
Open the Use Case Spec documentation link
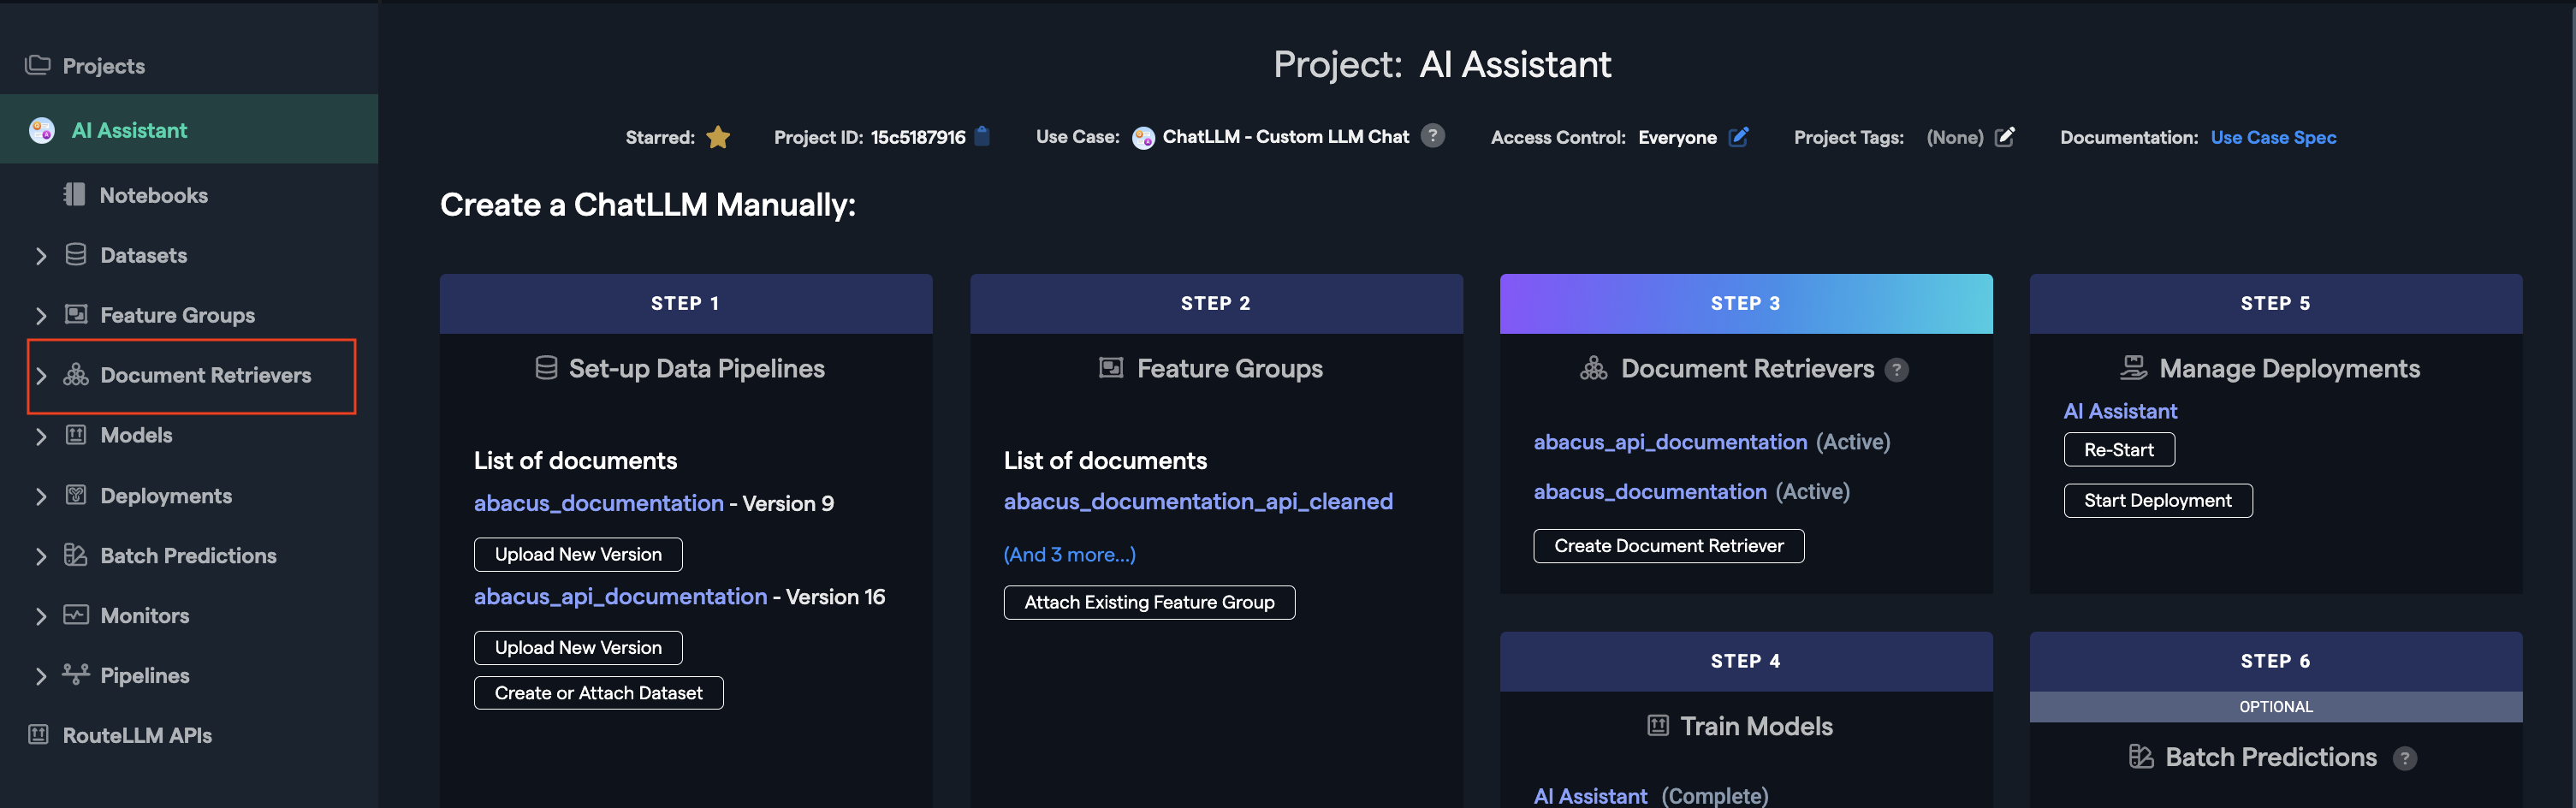click(2272, 137)
